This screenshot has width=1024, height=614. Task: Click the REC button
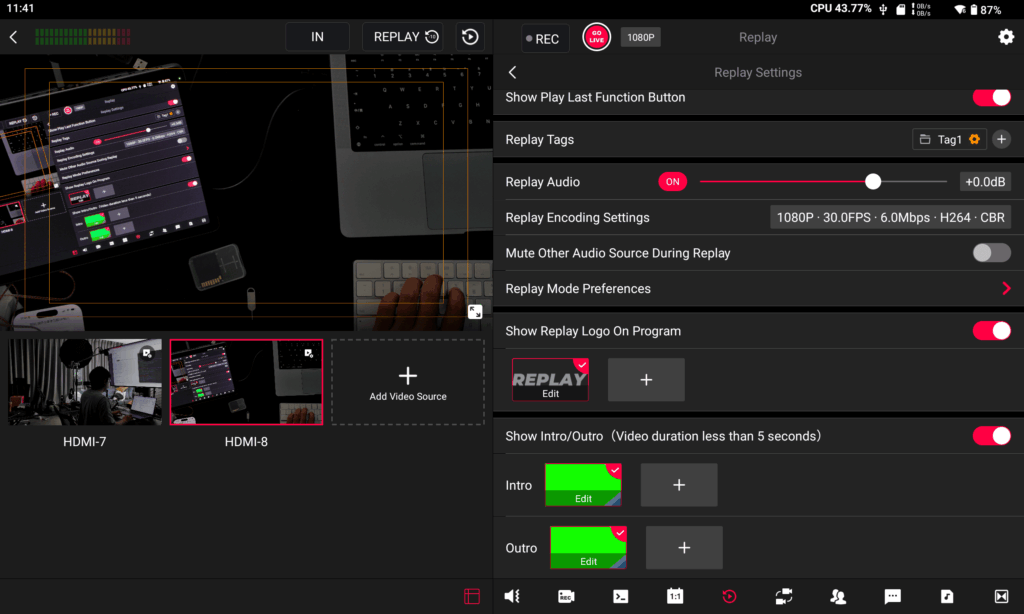[x=543, y=39]
